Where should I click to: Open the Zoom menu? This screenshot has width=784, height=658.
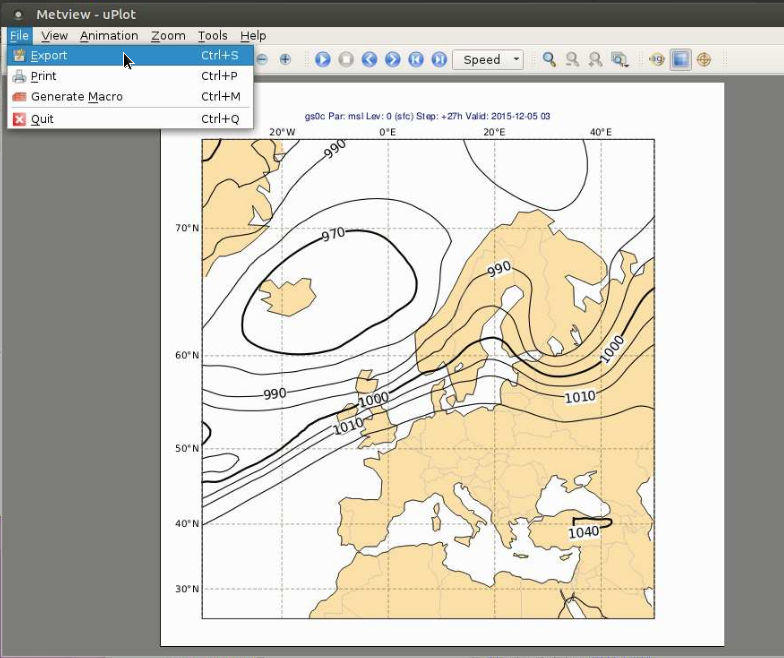coord(168,36)
